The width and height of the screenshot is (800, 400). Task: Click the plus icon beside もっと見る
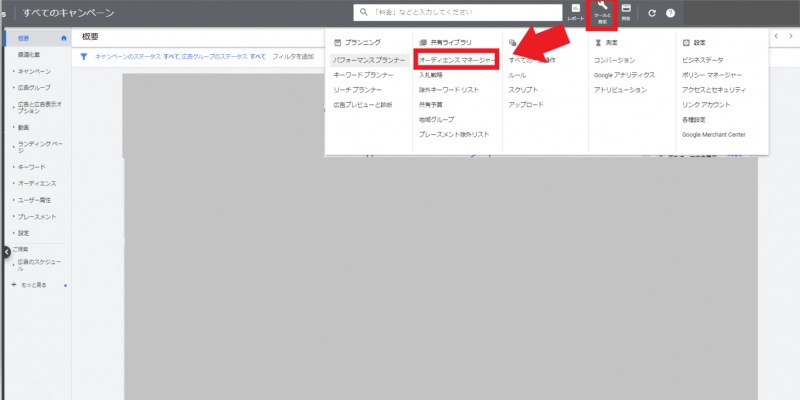point(14,285)
